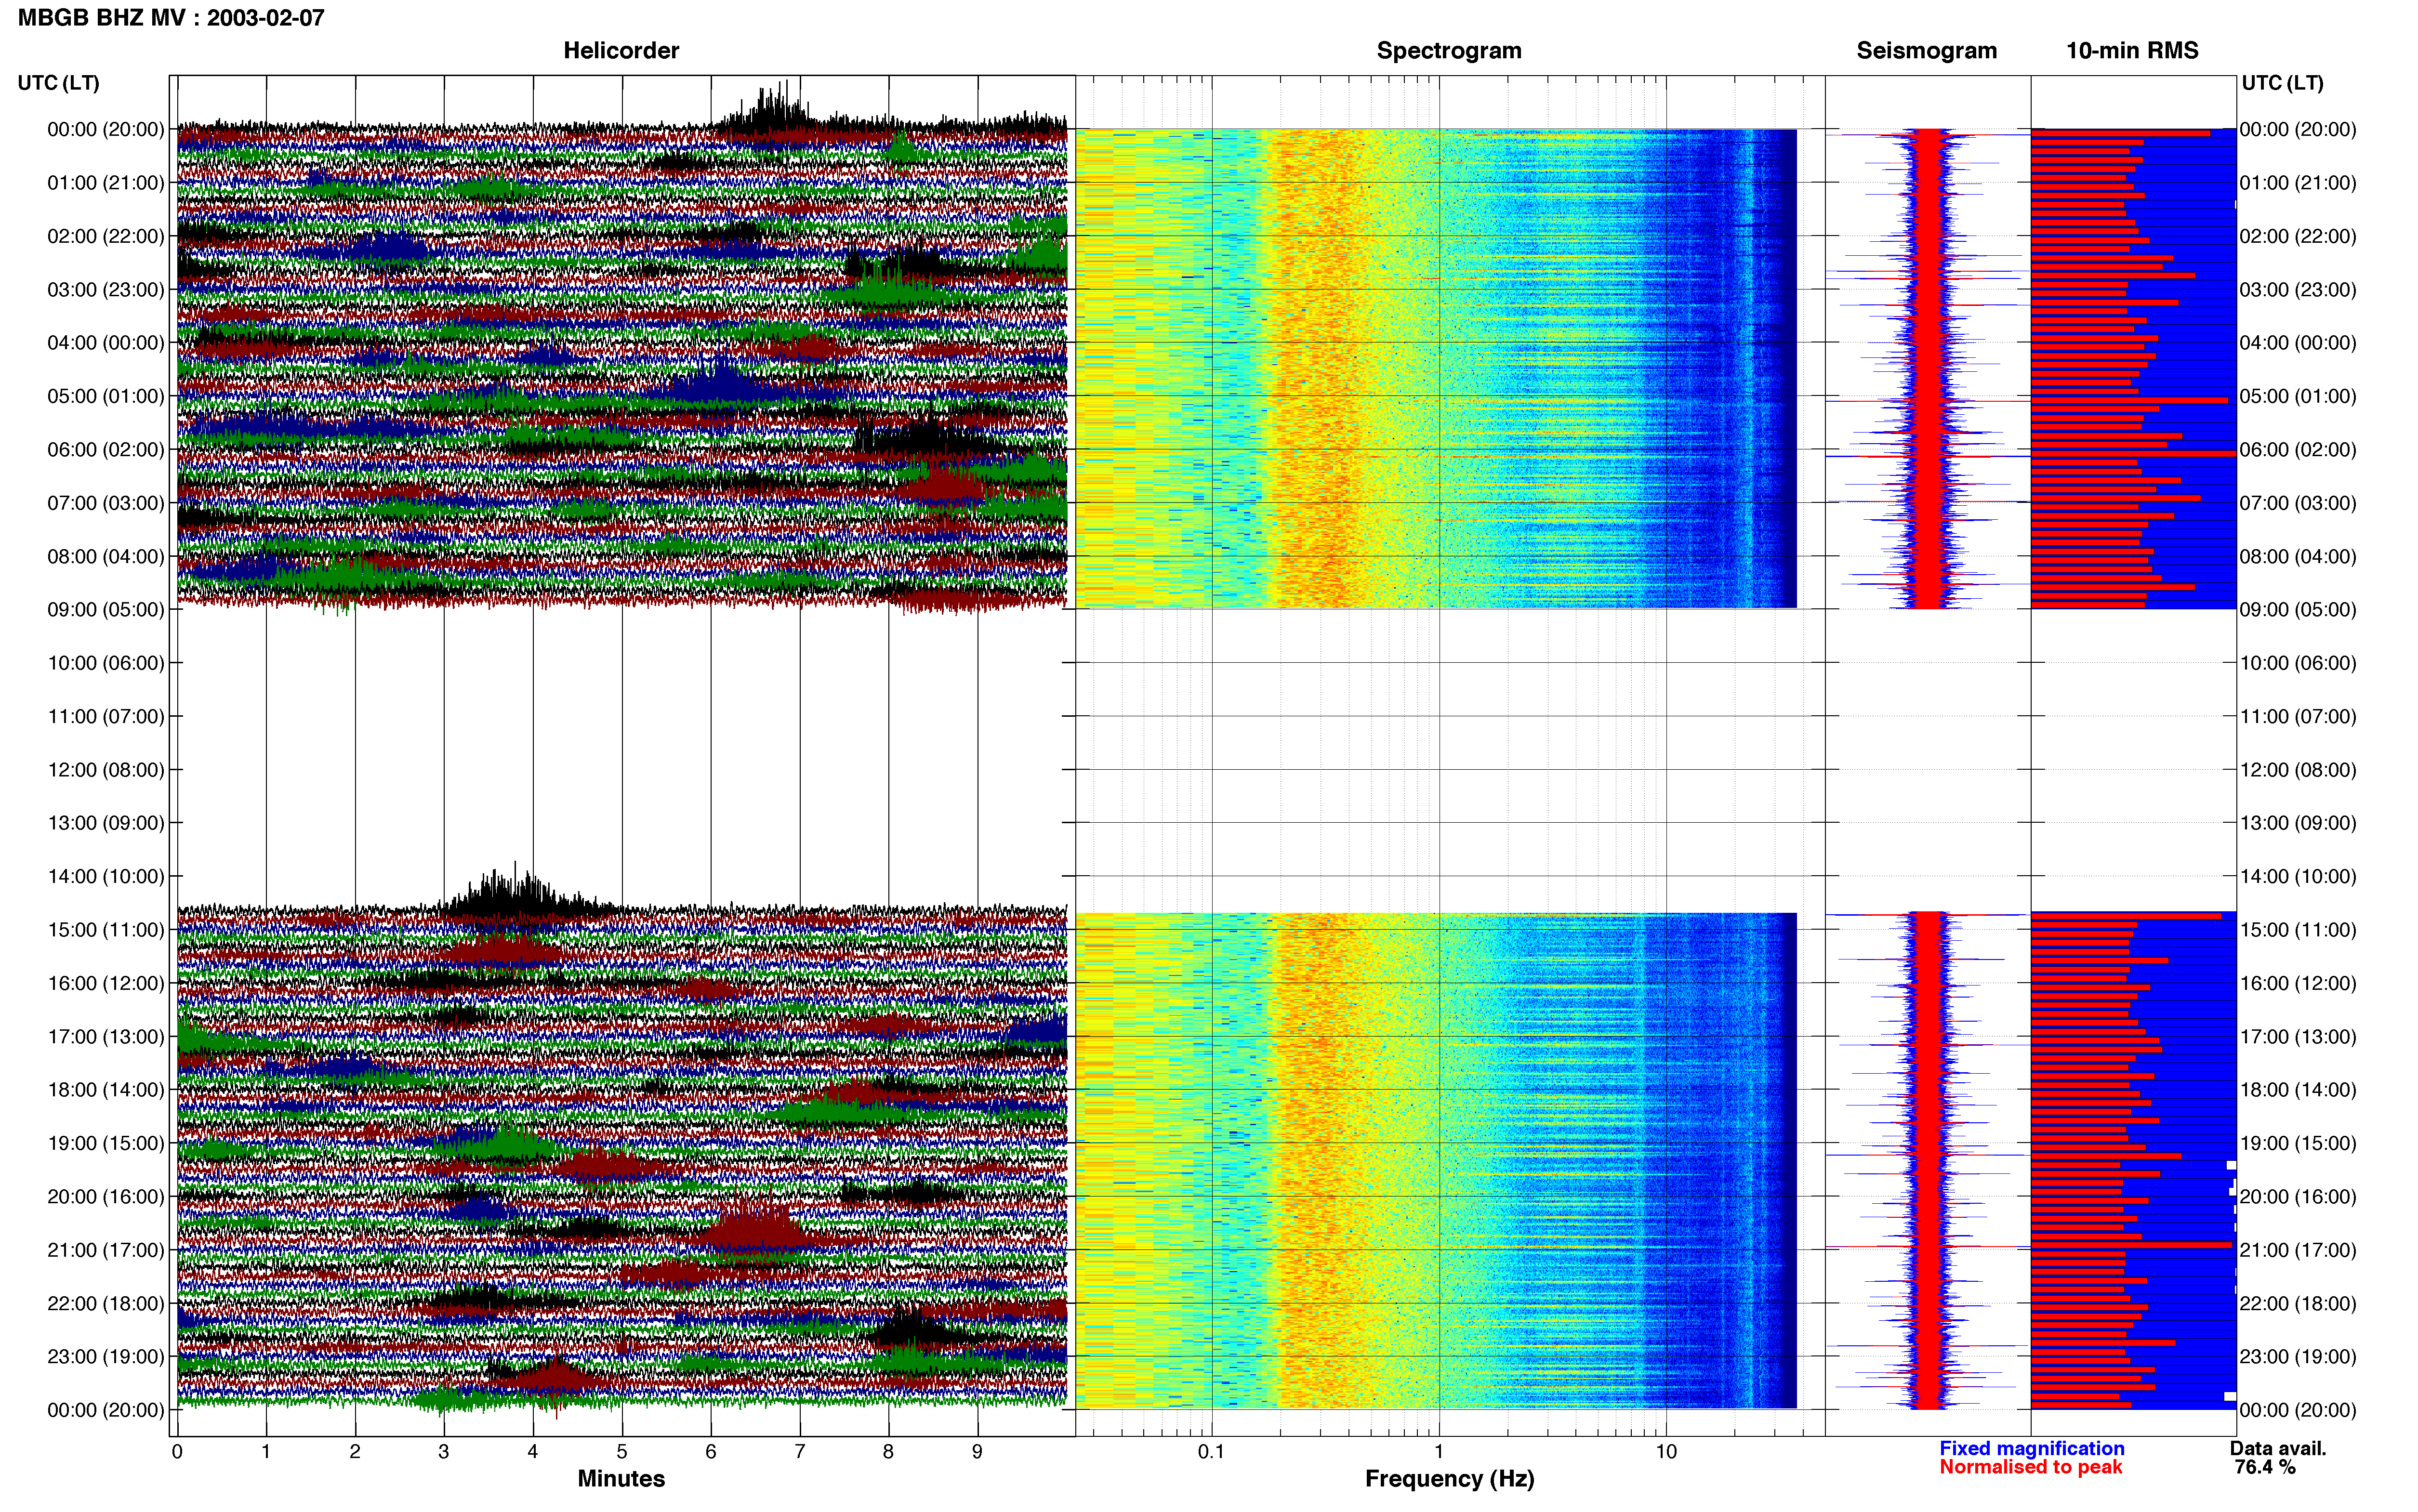Click the left '15:00 (11:00)' time label
The width and height of the screenshot is (2418, 1512).
pyautogui.click(x=105, y=929)
